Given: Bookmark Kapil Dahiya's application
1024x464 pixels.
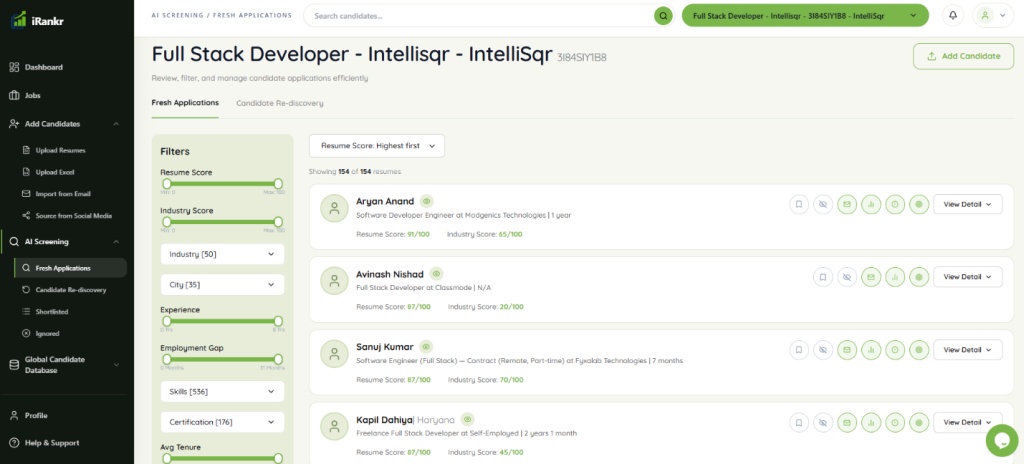Looking at the screenshot, I should coord(798,423).
